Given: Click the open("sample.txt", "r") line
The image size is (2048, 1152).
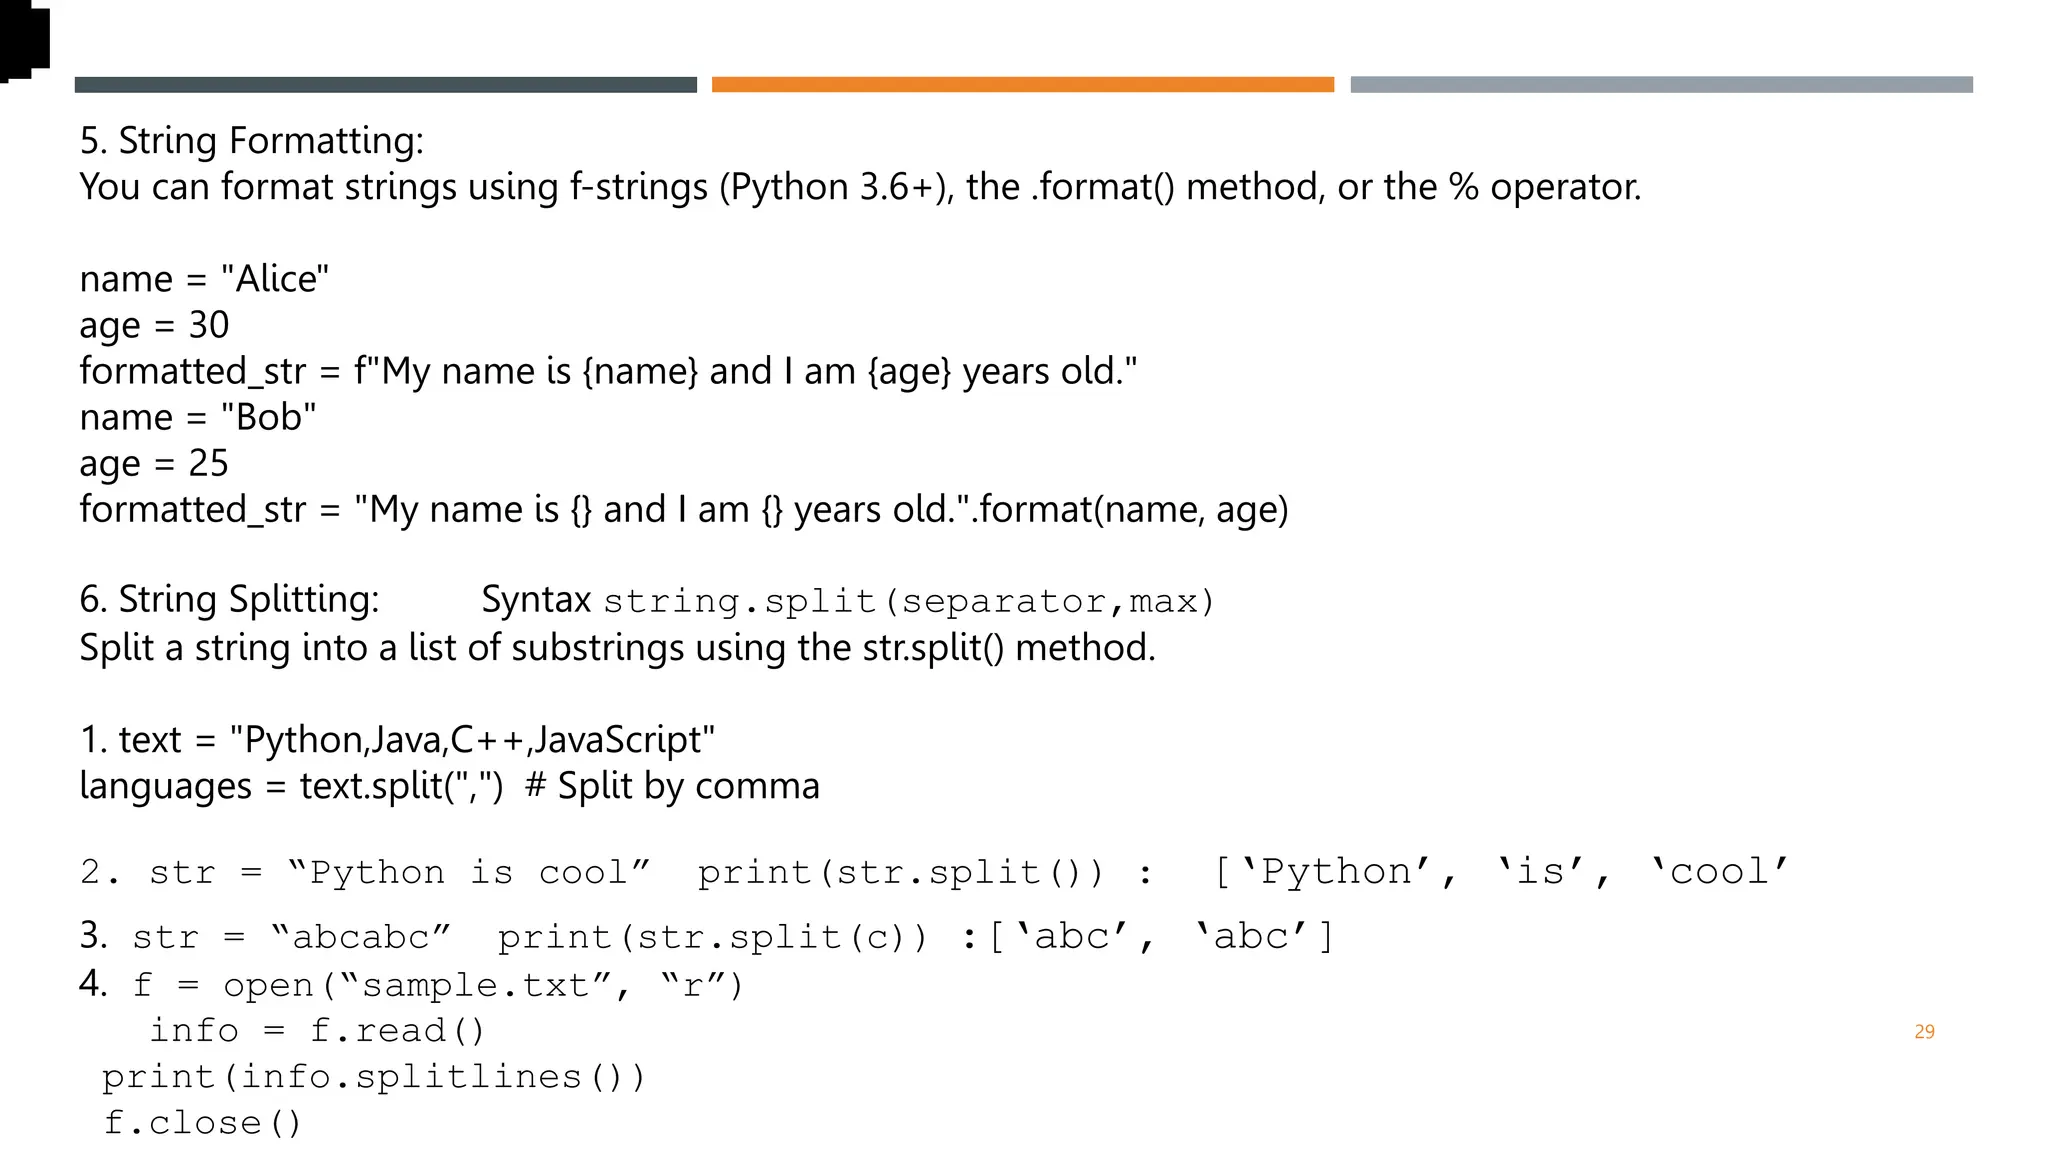Looking at the screenshot, I should coord(438,985).
